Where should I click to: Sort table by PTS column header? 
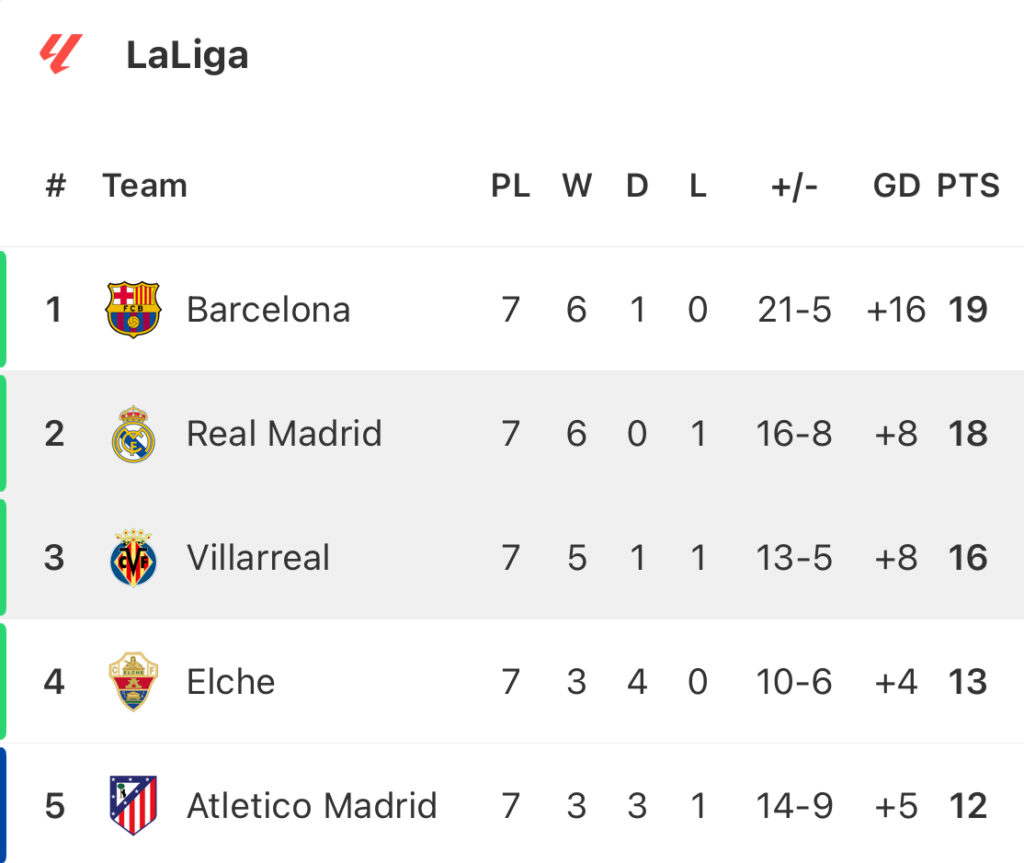pyautogui.click(x=968, y=186)
